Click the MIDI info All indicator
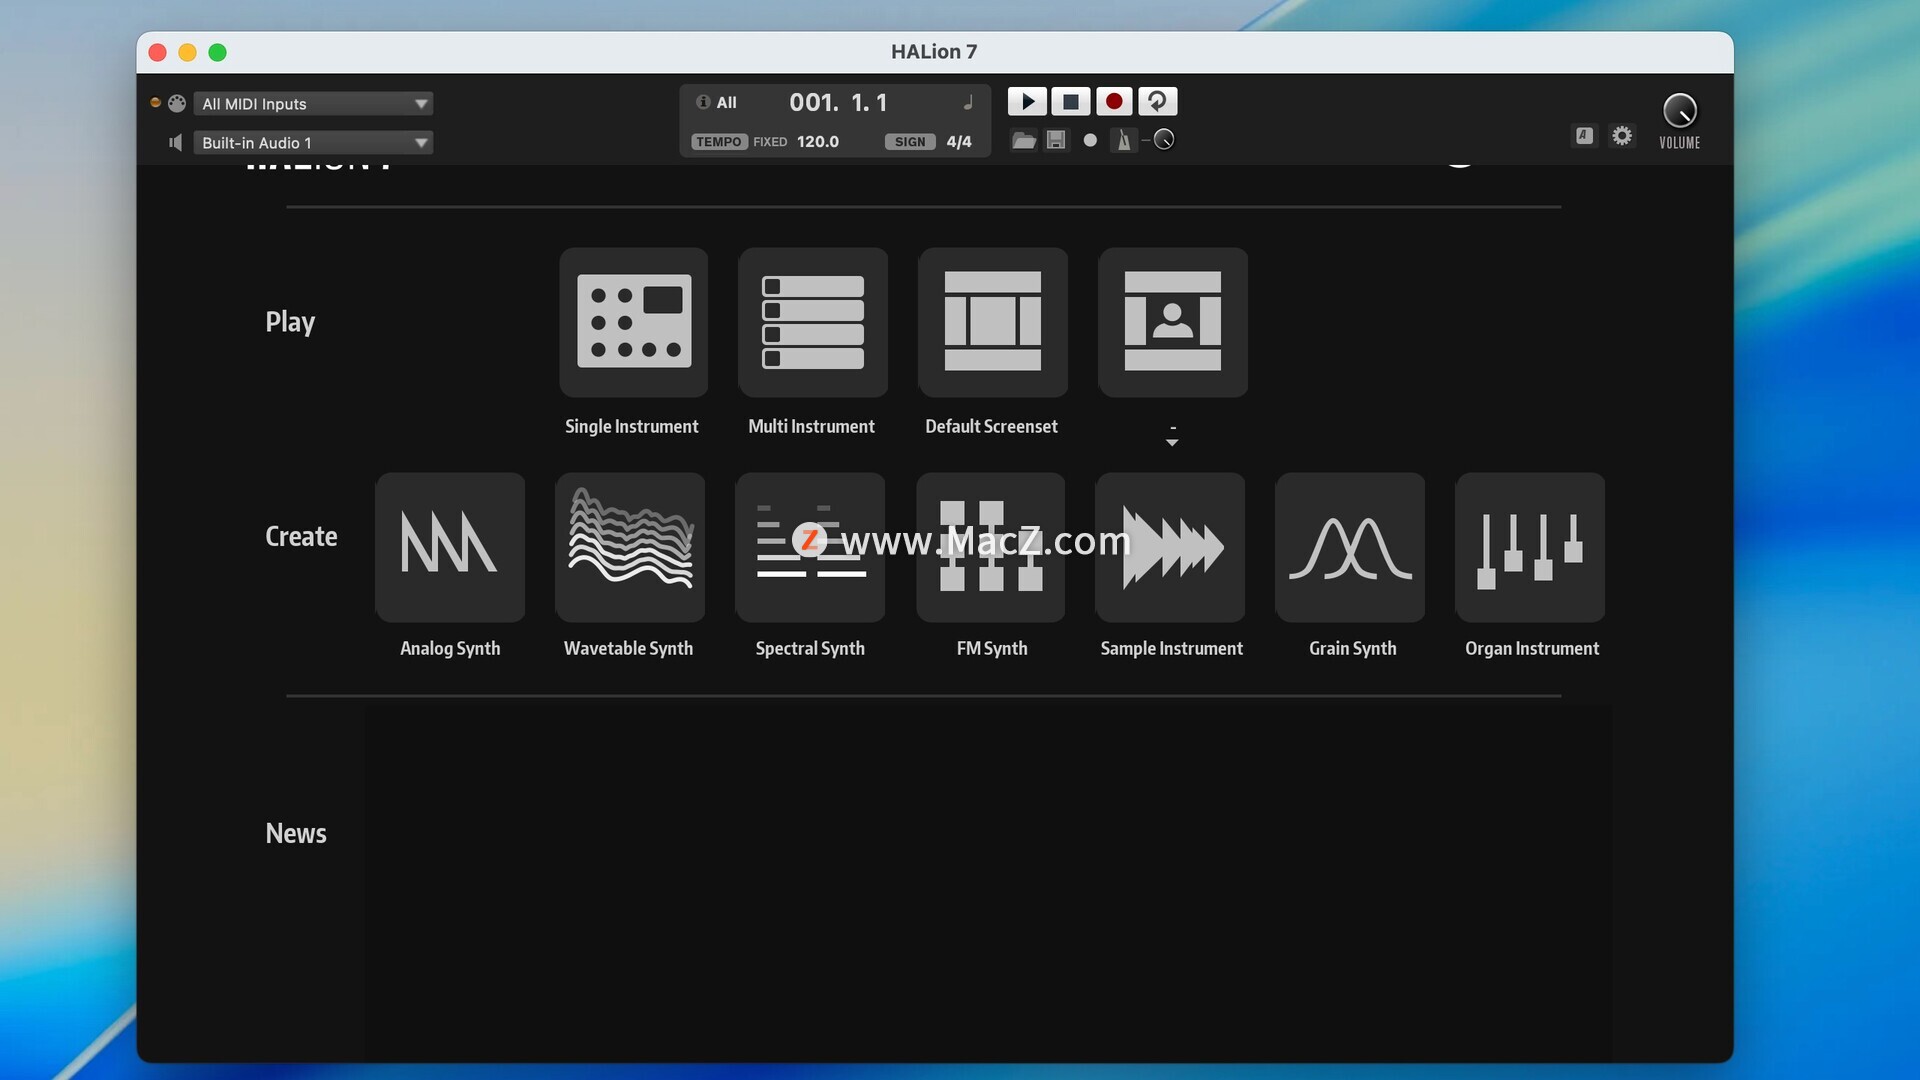This screenshot has height=1080, width=1920. 717,102
